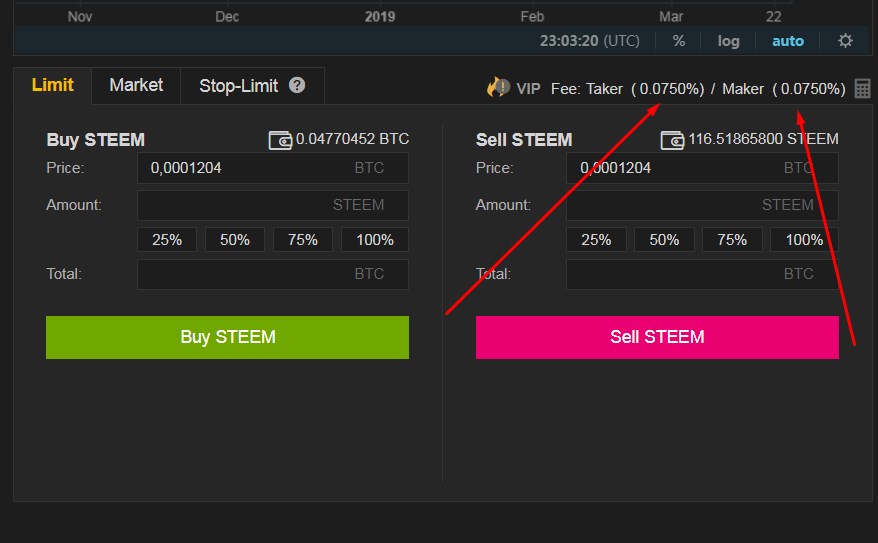The width and height of the screenshot is (878, 543).
Task: Choose 50% in the Sell STEEM panel
Action: (664, 240)
